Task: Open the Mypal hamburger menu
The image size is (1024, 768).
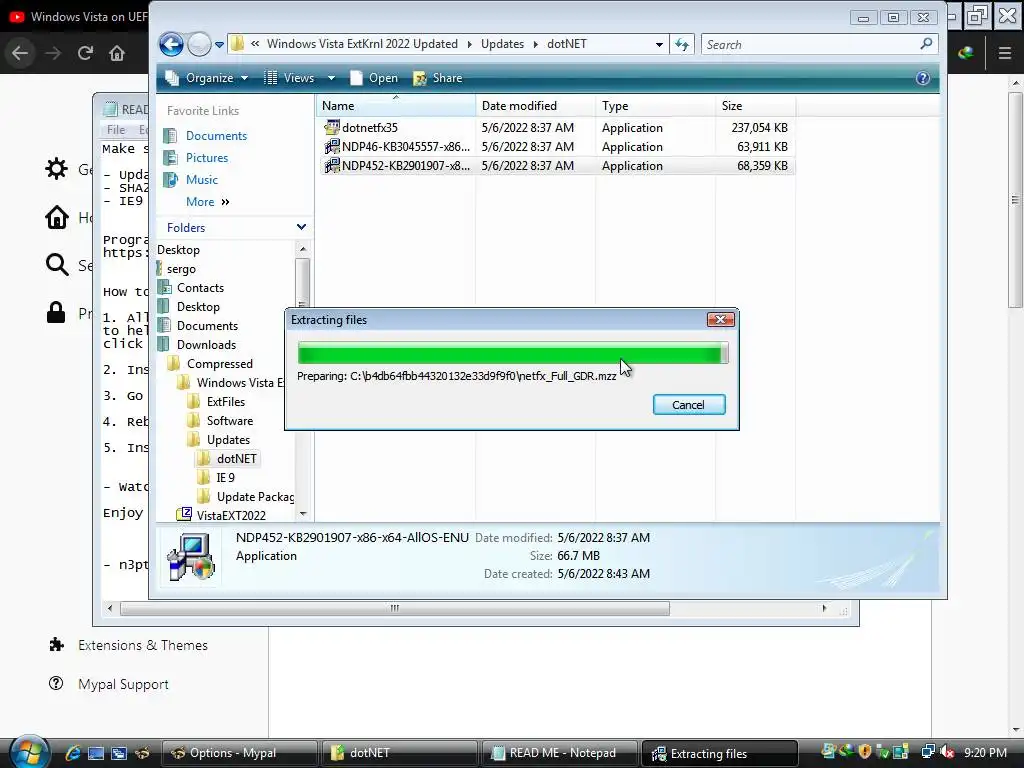Action: [x=1005, y=53]
